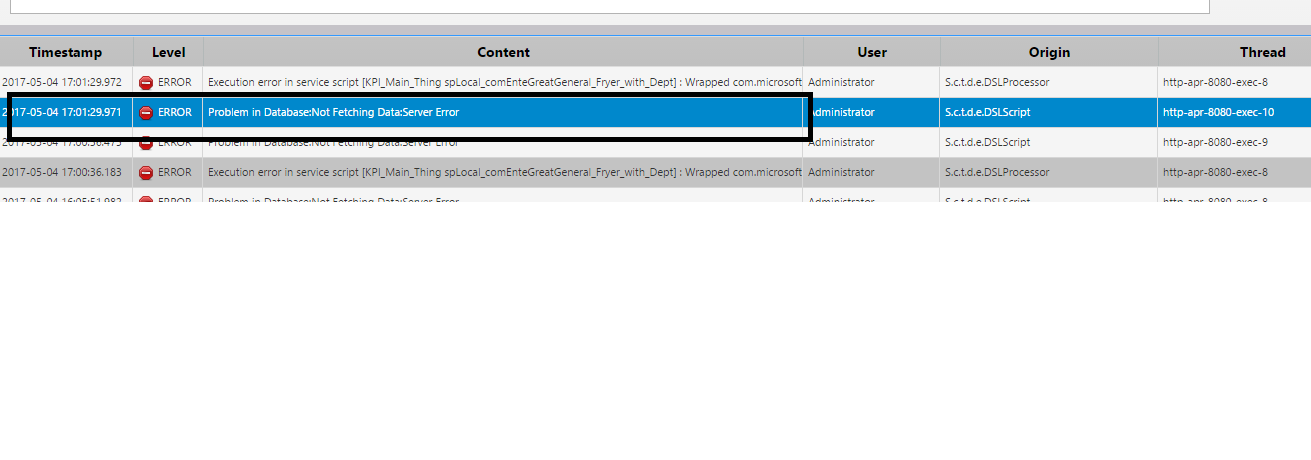Click thread http-apr-8080-exec-8 in the 17:00:36.183 row
This screenshot has width=1311, height=460.
pos(1215,172)
